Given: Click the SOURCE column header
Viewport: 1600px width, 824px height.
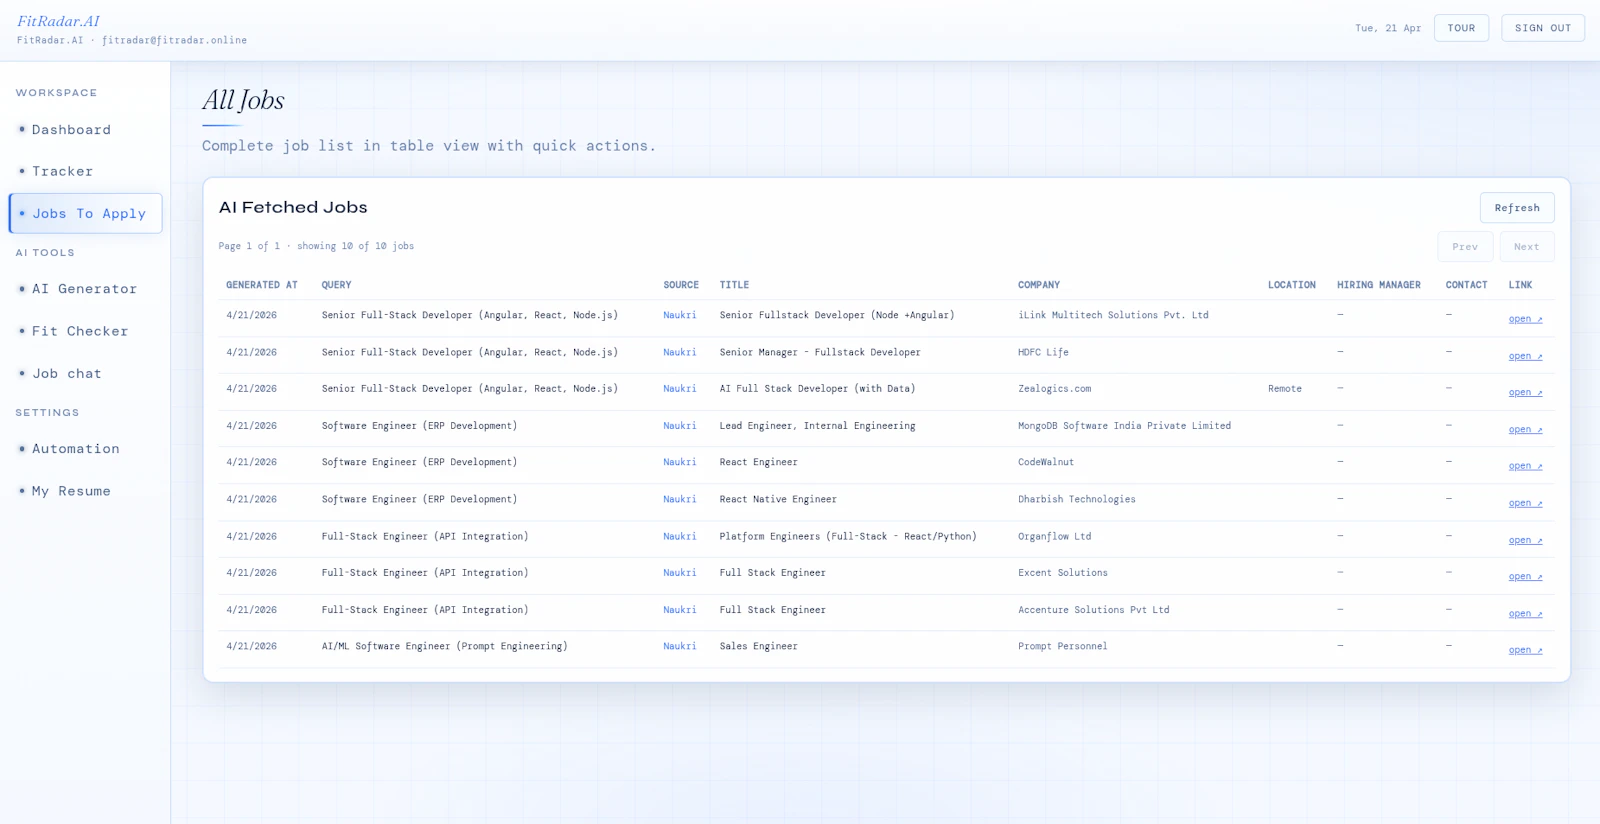Looking at the screenshot, I should point(681,285).
